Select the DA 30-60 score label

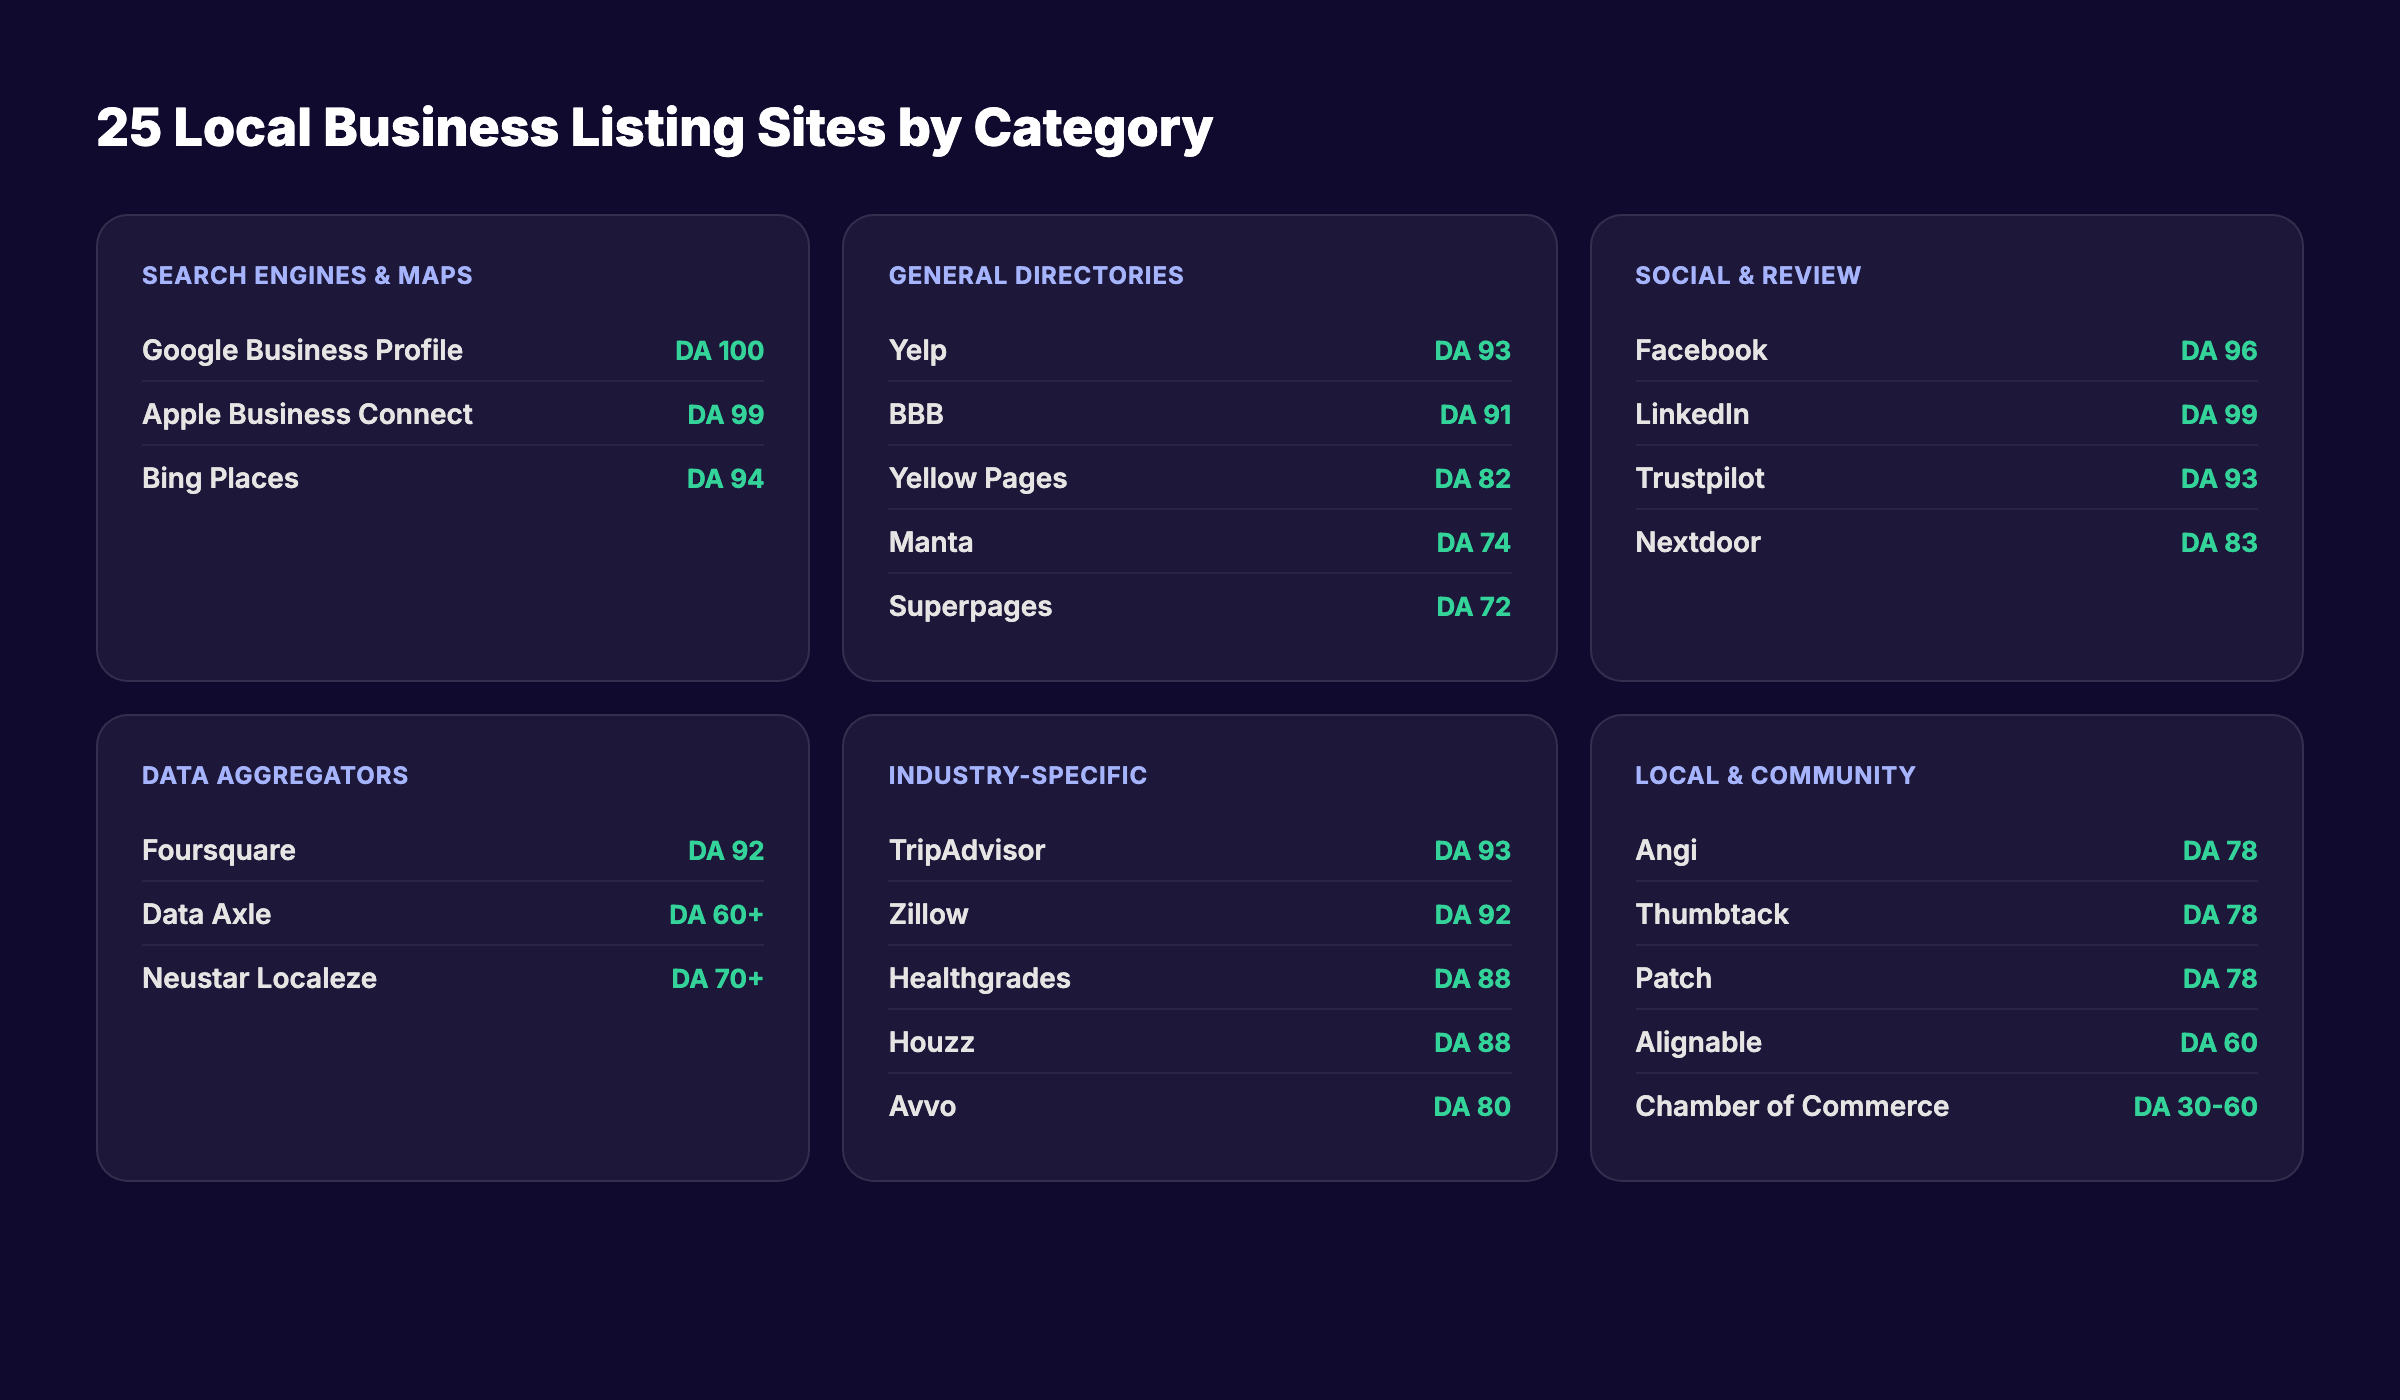click(2195, 1105)
